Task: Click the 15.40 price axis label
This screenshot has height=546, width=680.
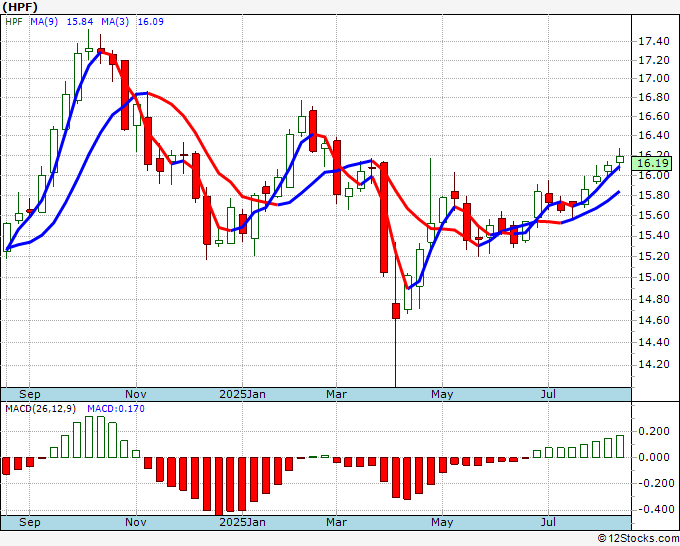Action: click(x=654, y=235)
